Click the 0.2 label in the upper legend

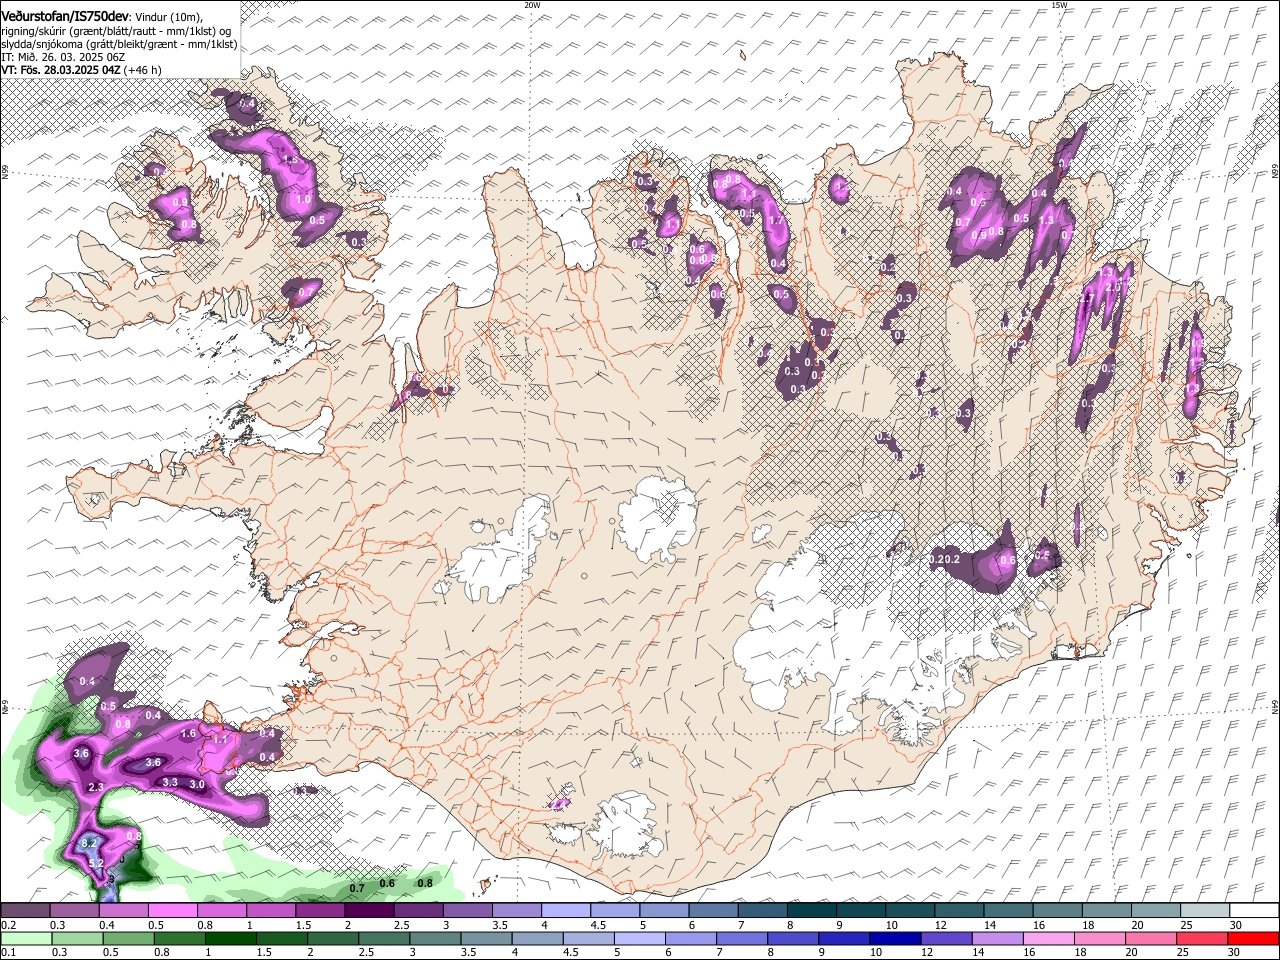8,926
